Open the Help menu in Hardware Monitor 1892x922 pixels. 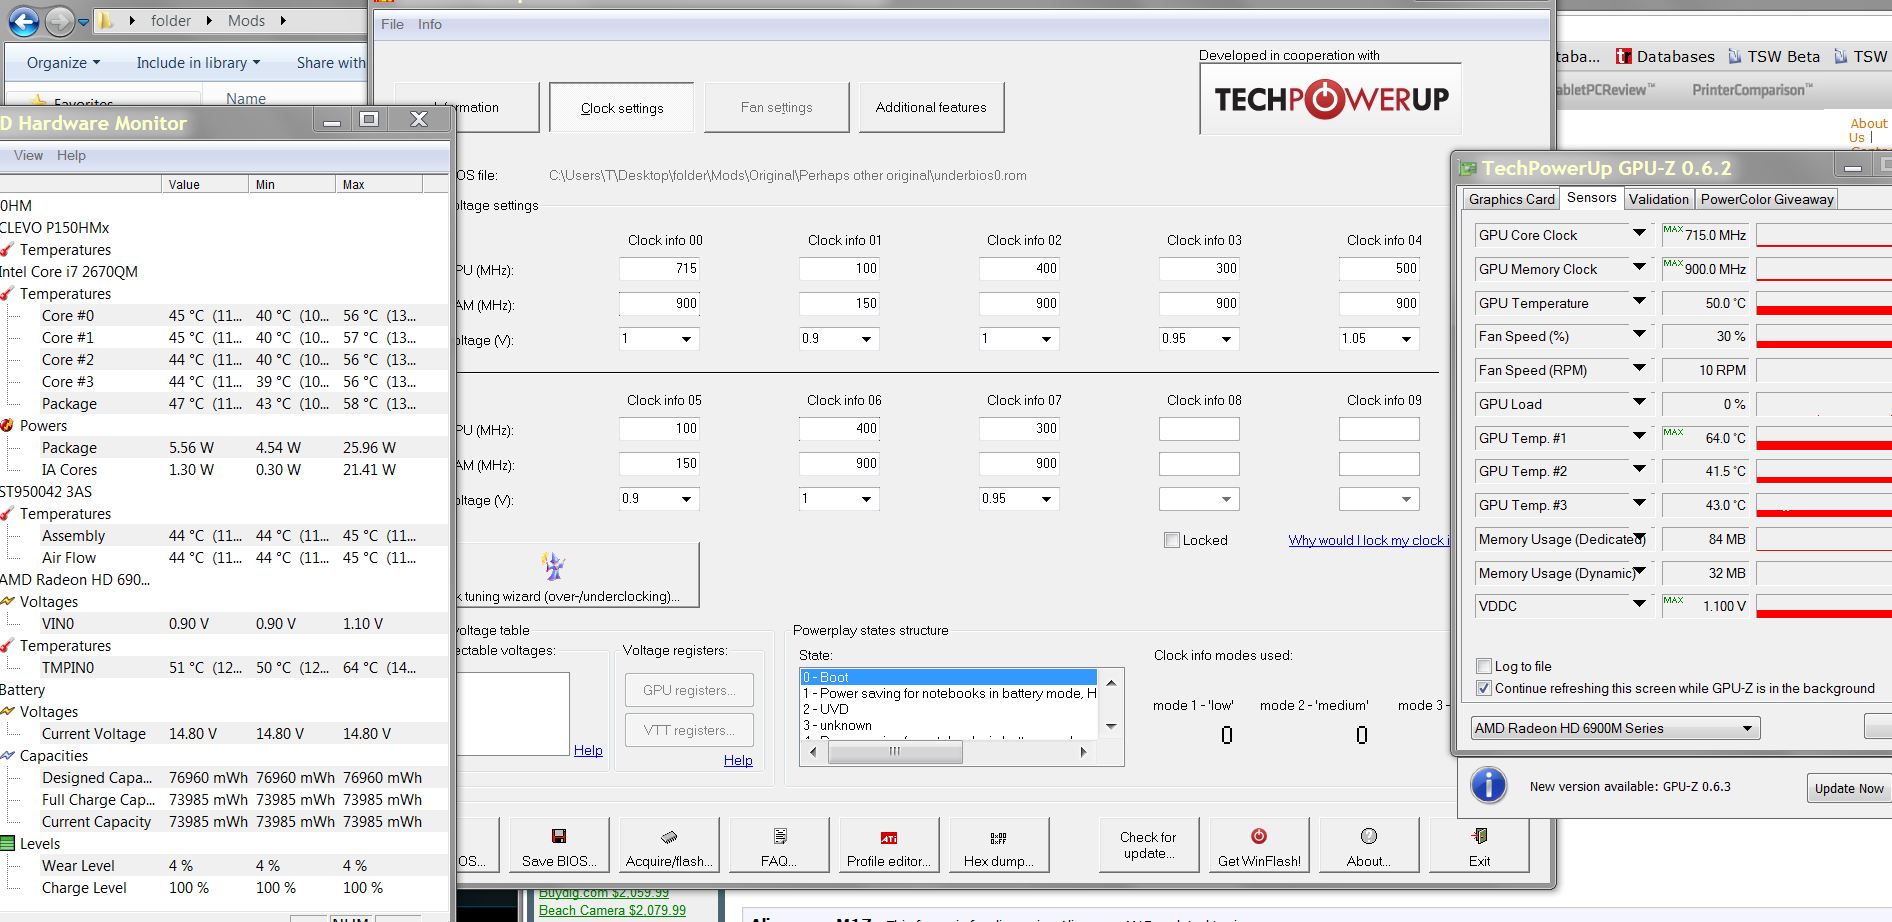[x=71, y=155]
